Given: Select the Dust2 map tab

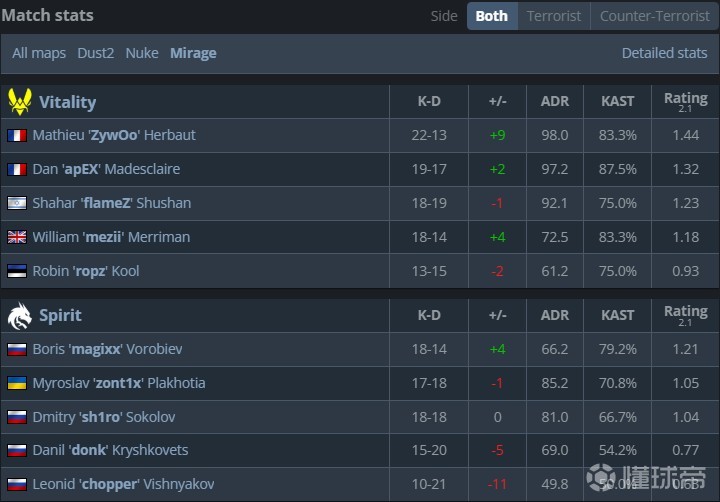Looking at the screenshot, I should pyautogui.click(x=97, y=53).
